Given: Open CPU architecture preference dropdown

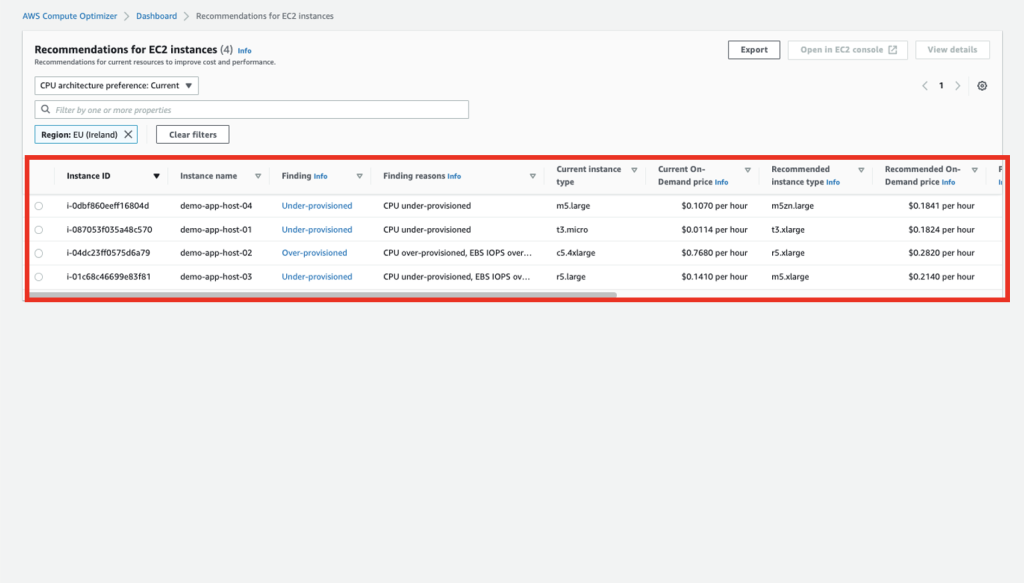Looking at the screenshot, I should (x=116, y=86).
